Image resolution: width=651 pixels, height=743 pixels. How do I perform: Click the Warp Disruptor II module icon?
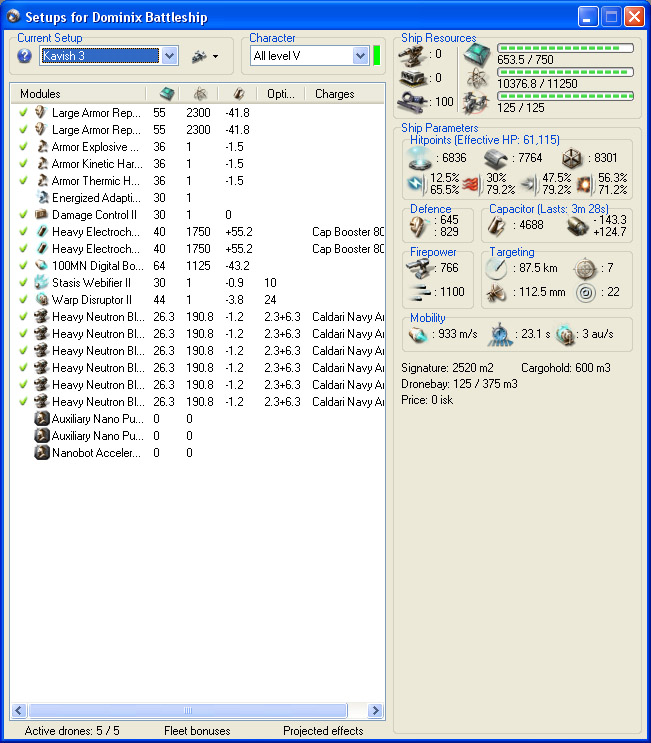click(42, 300)
